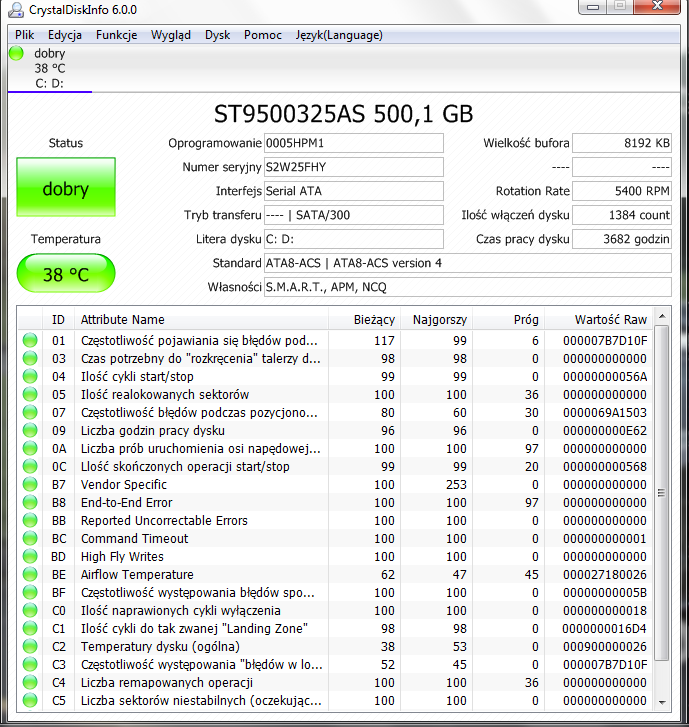Click status icon of attribute C2 row
Screen dimensions: 689x727
click(30, 646)
